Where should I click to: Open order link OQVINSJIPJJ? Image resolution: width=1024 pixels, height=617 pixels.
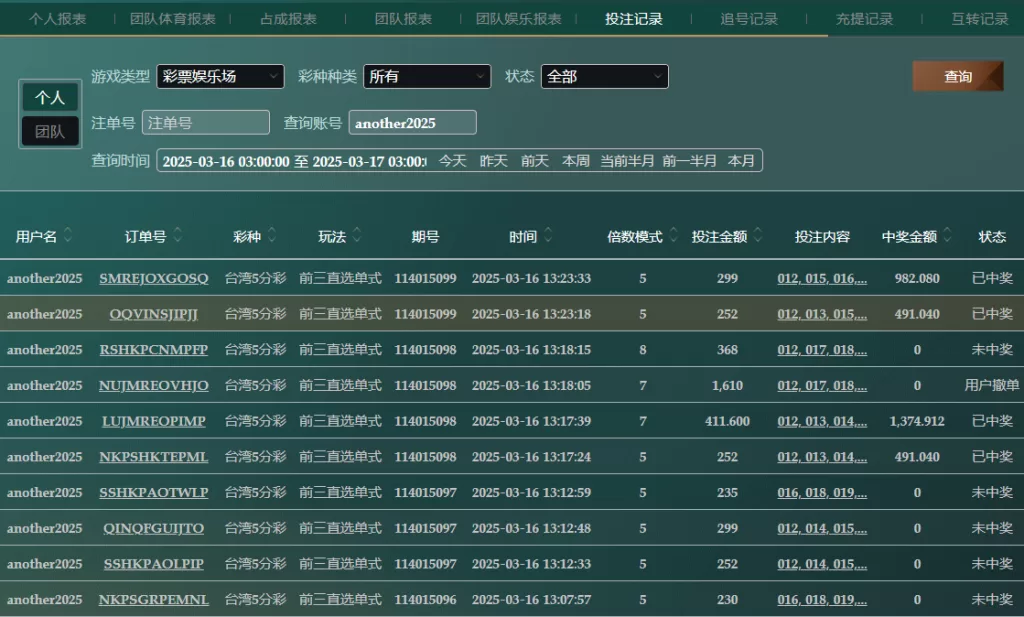pyautogui.click(x=153, y=314)
